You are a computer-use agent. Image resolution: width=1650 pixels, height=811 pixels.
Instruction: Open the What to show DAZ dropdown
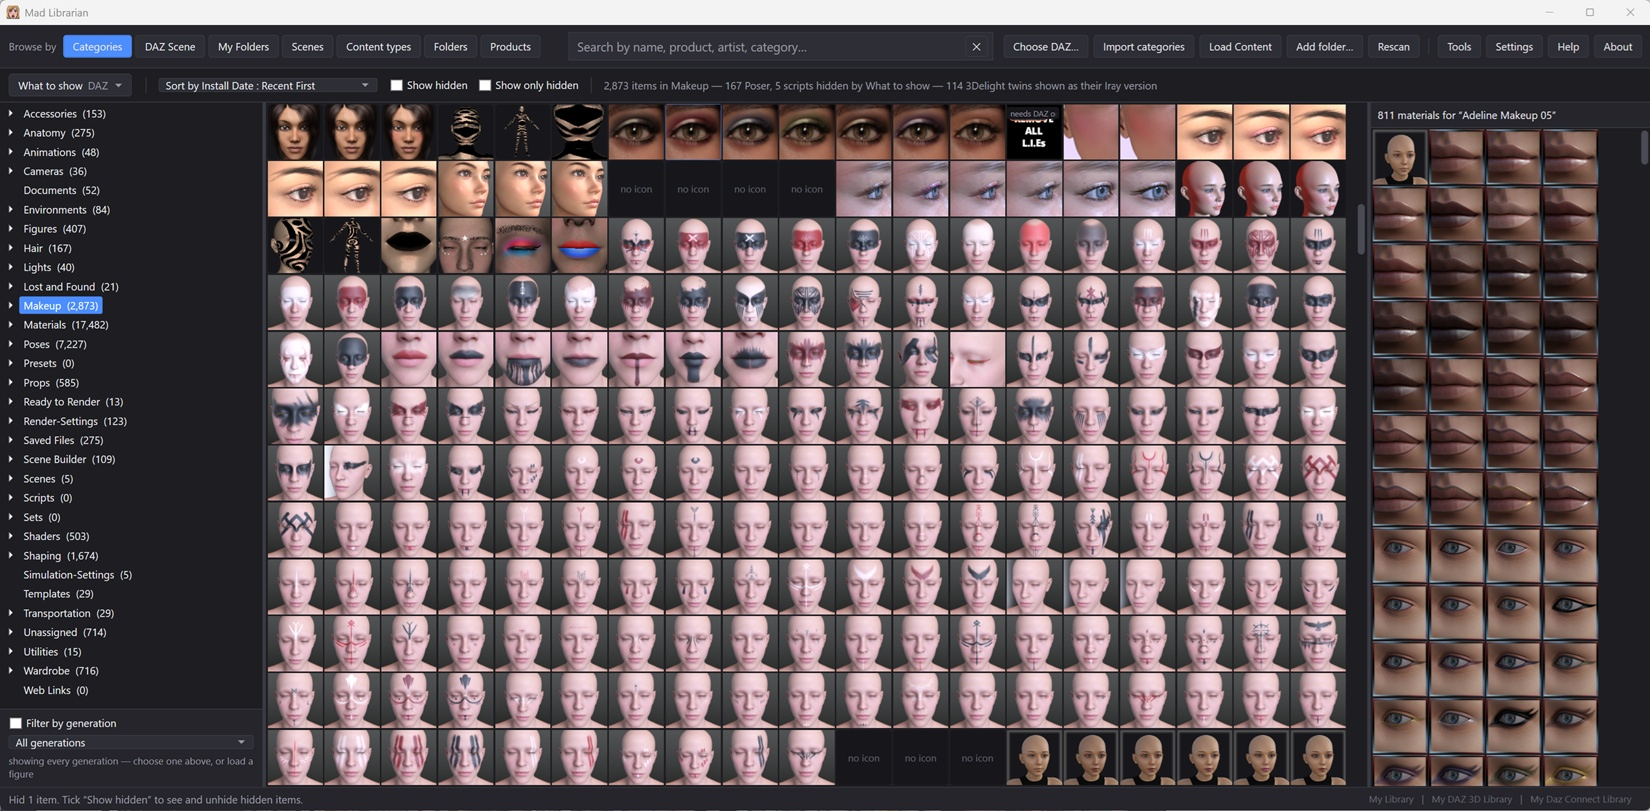coord(70,86)
